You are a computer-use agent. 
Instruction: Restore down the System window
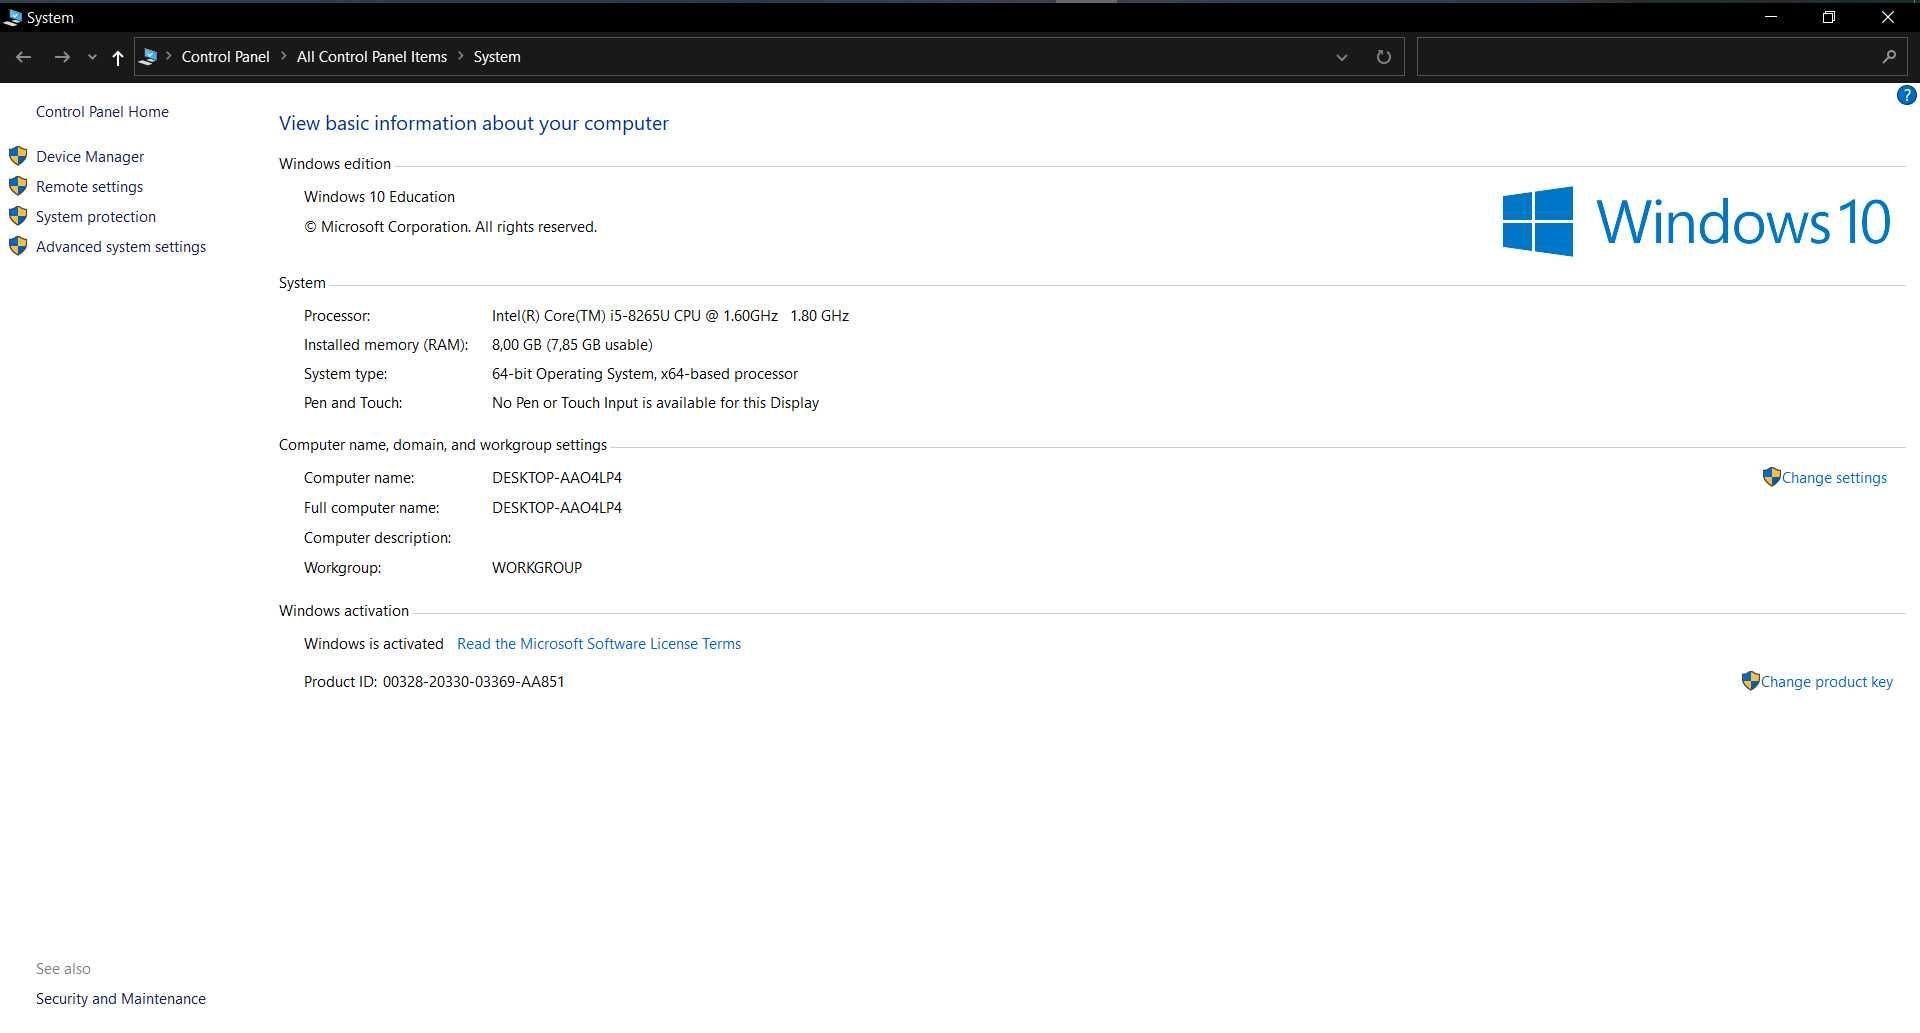(1829, 17)
